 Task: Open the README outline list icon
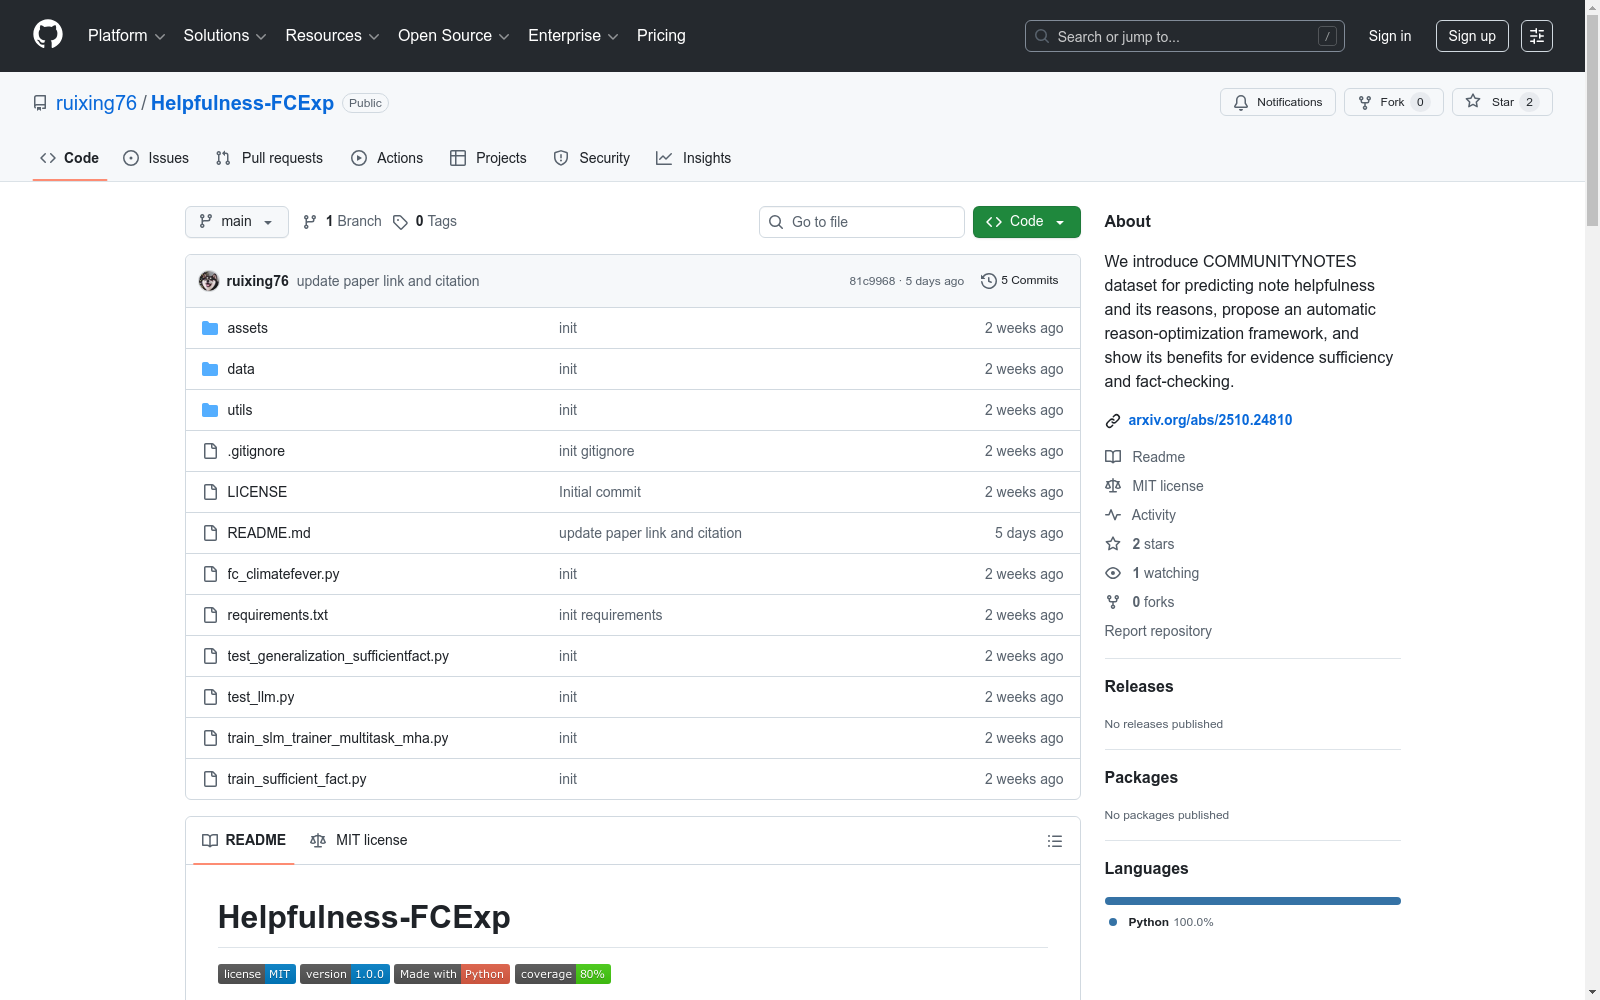pyautogui.click(x=1054, y=841)
